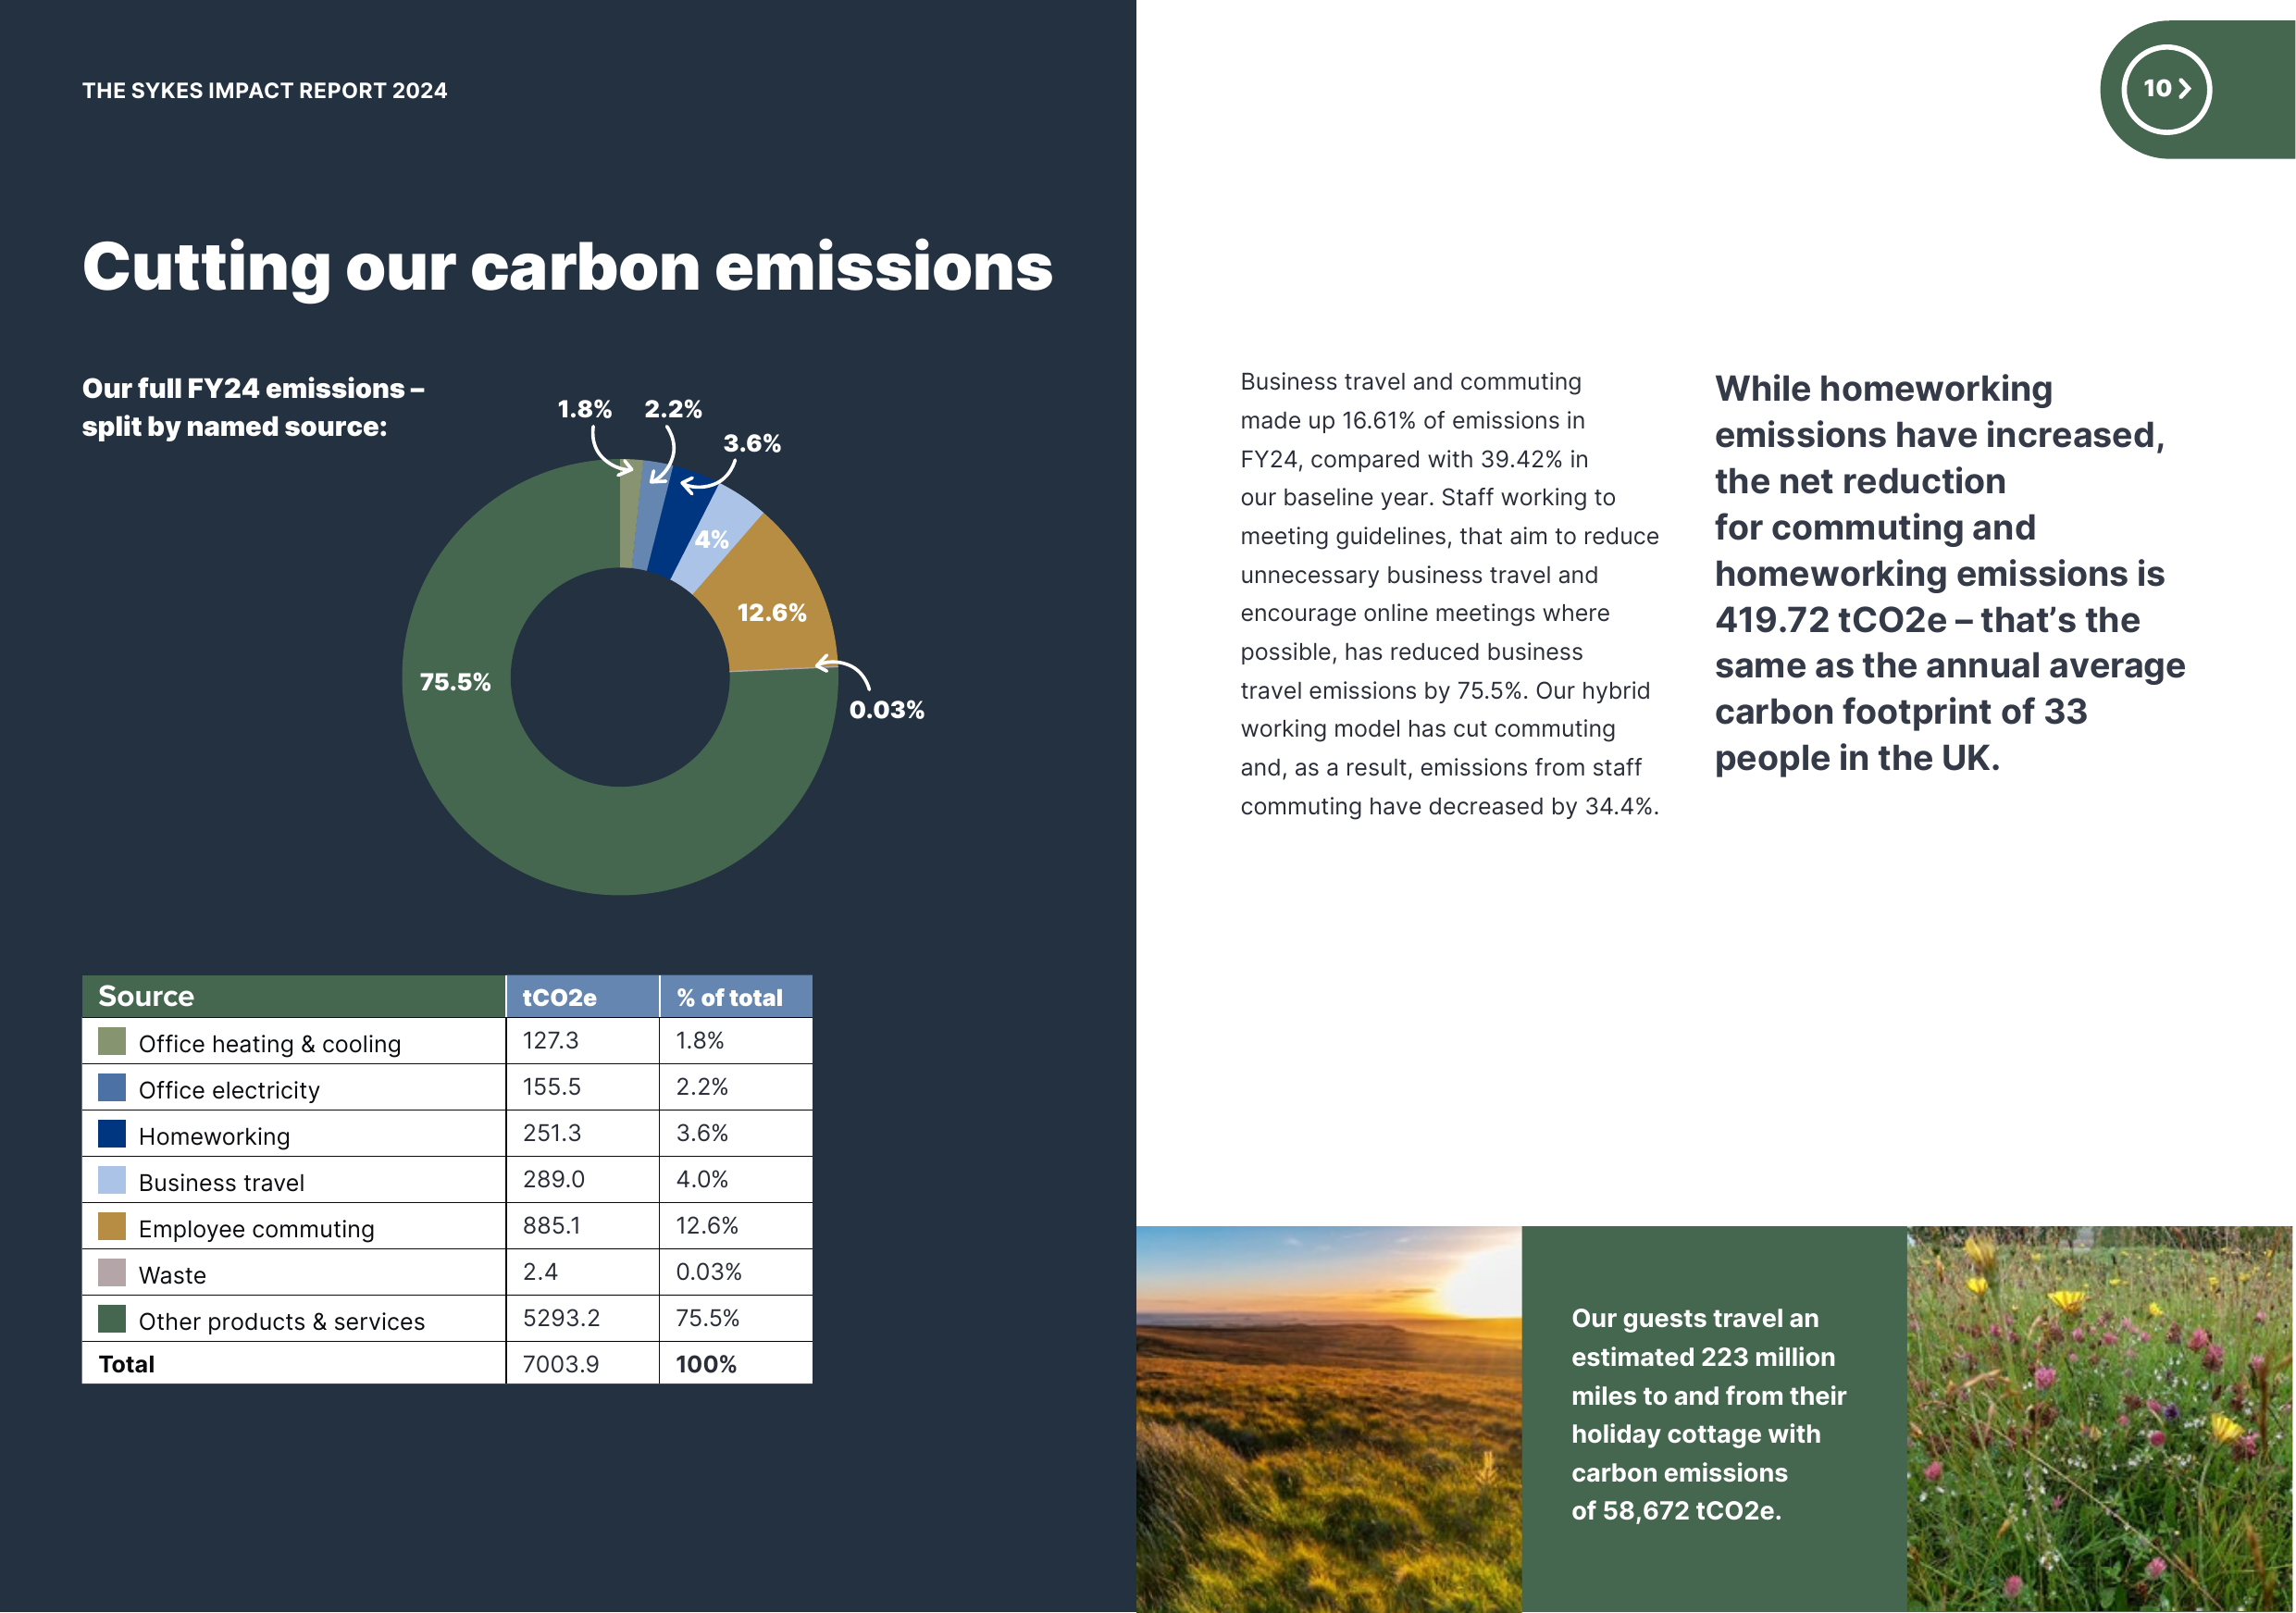Click the Office heating & cooling color swatch
2296x1613 pixels.
click(x=112, y=1041)
